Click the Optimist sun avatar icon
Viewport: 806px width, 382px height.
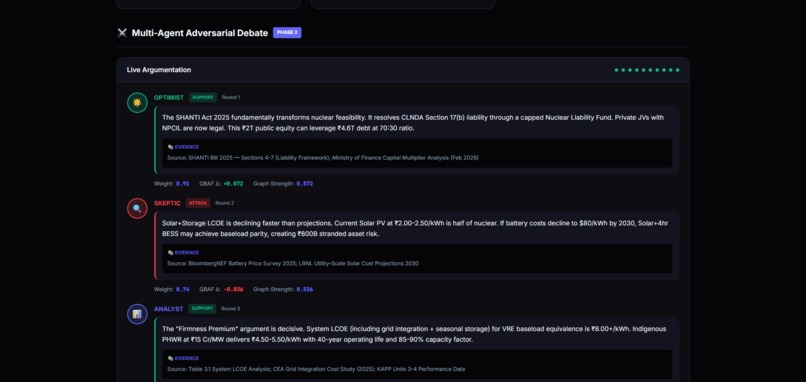coord(137,102)
